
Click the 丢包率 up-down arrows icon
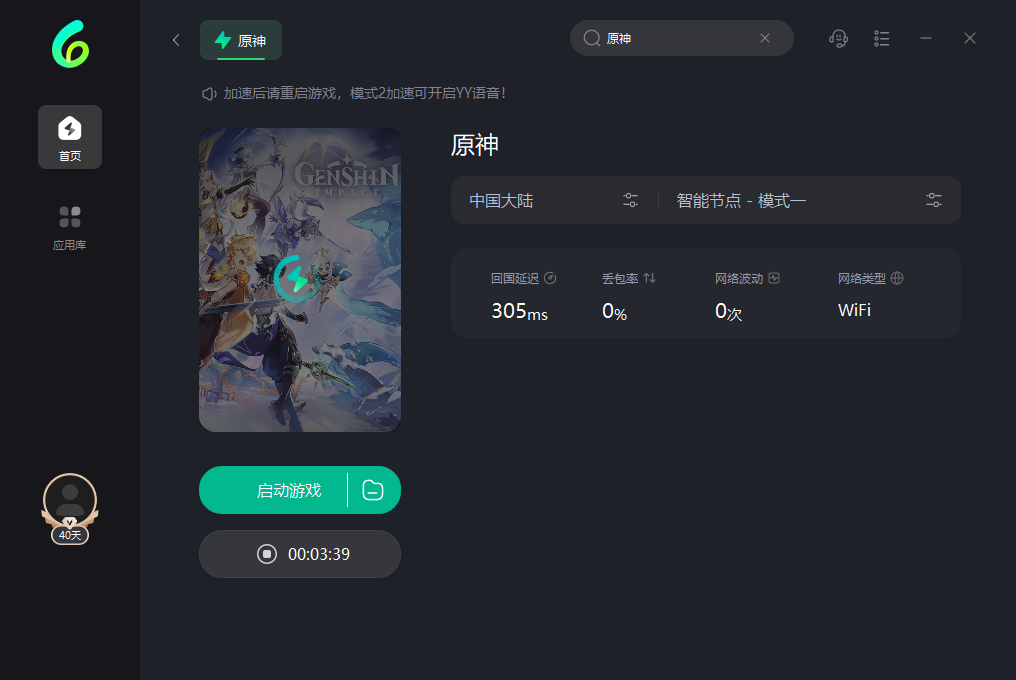coord(649,278)
